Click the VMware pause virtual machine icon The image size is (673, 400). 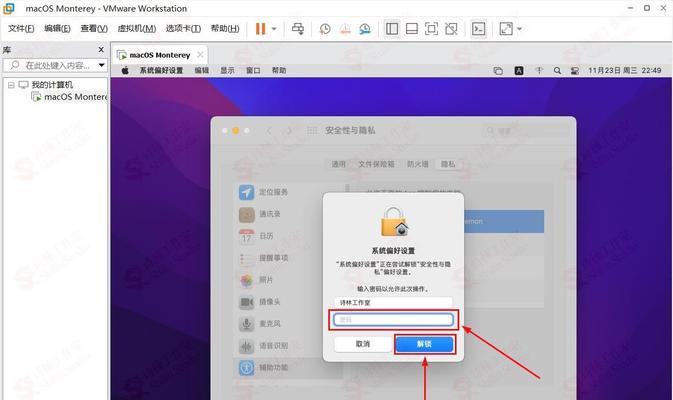[261, 29]
